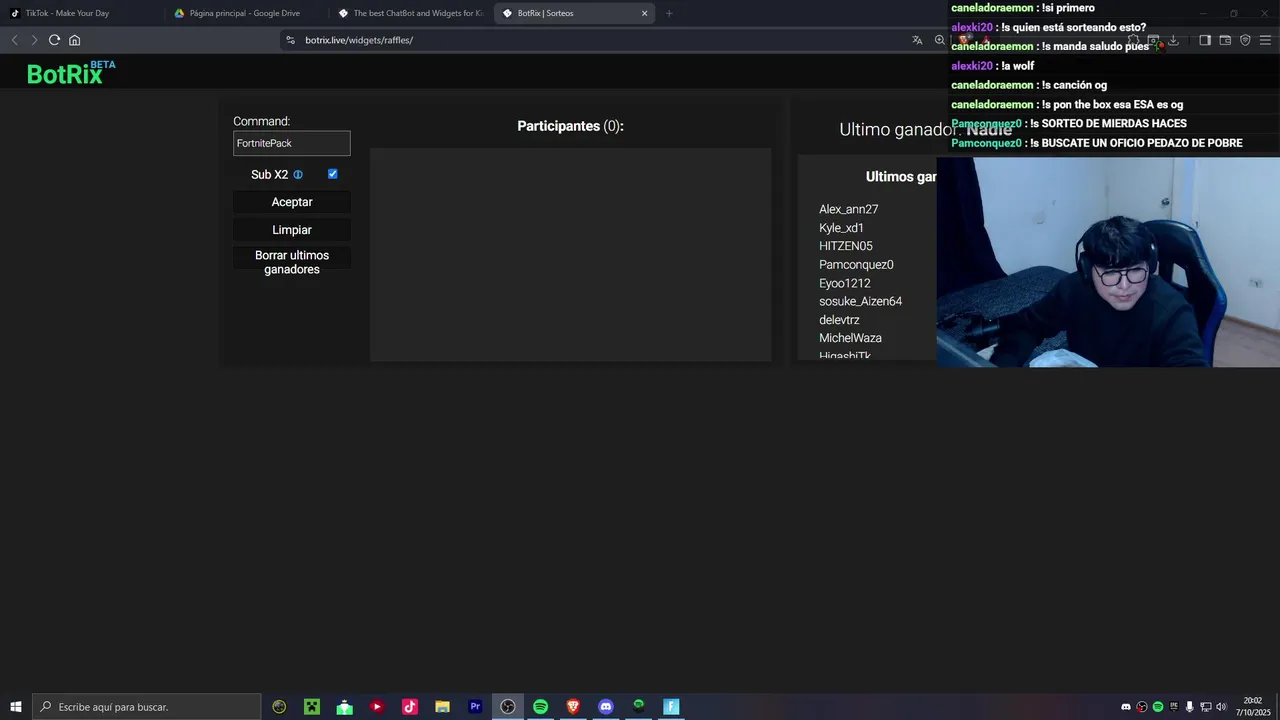Open the Brave wallet icon
This screenshot has height=720, width=1280.
pyautogui.click(x=1225, y=40)
